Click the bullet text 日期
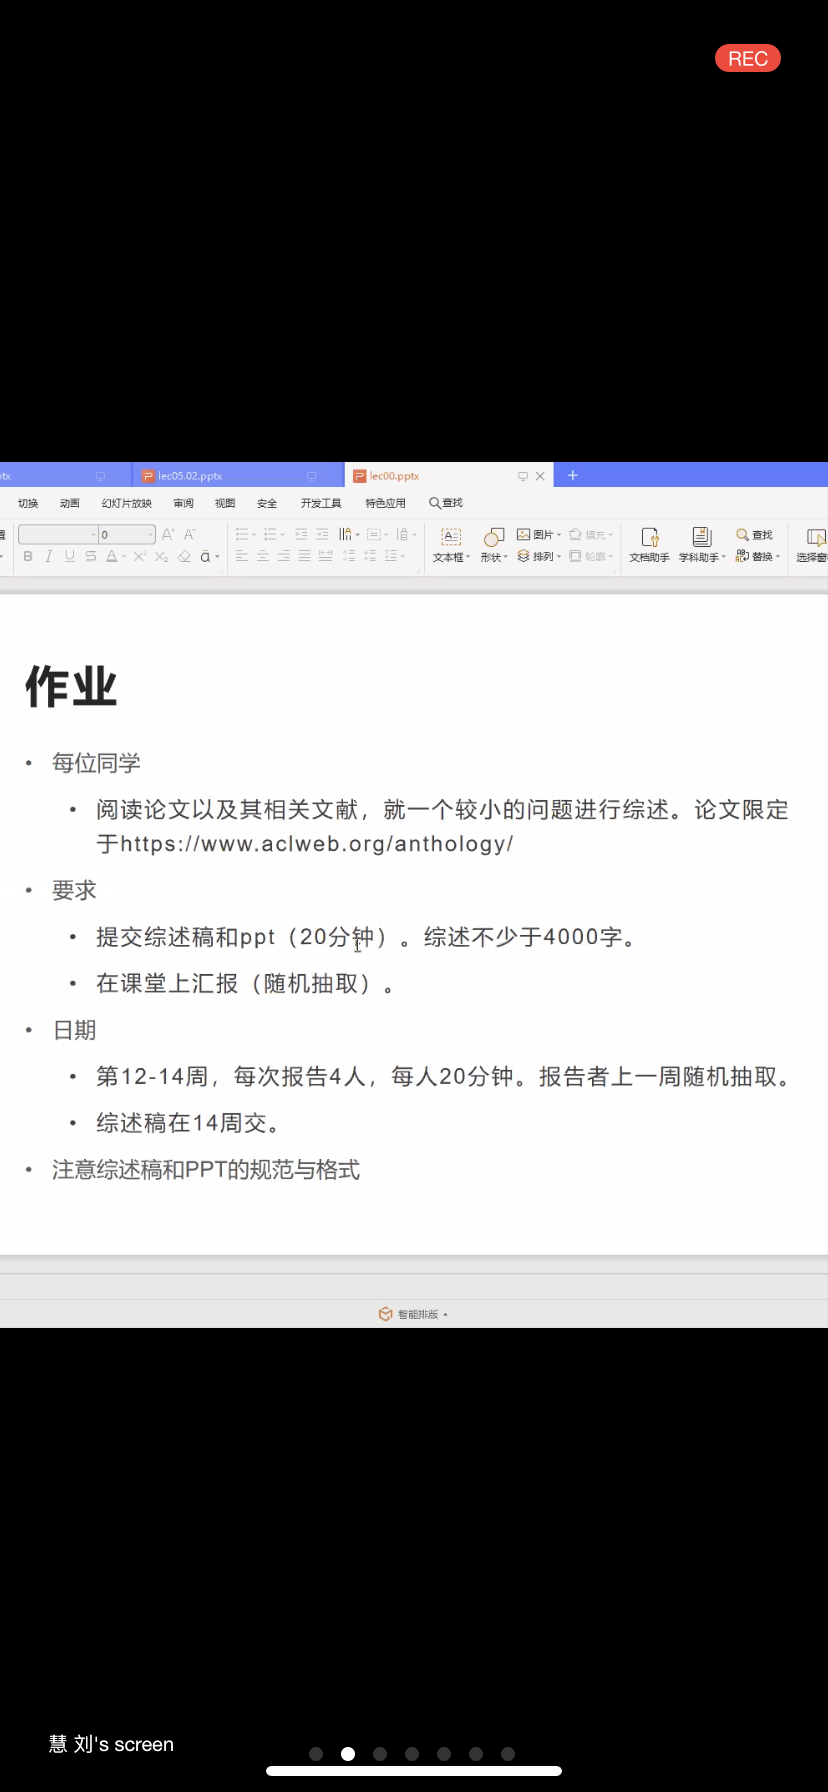The image size is (828, 1792). click(x=74, y=1030)
